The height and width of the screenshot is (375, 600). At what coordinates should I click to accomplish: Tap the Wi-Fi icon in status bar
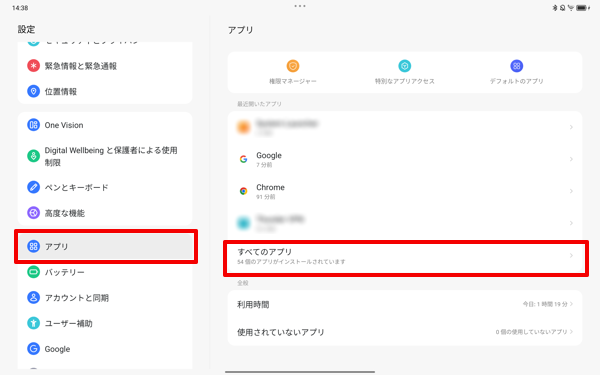(x=571, y=8)
